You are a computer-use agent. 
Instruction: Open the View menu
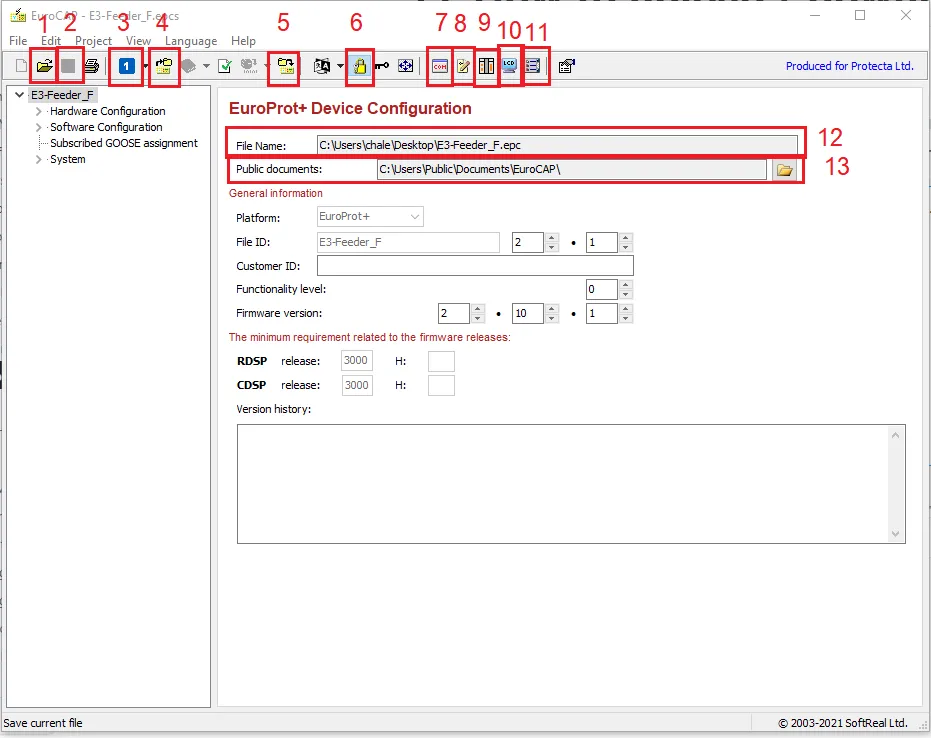coord(138,41)
